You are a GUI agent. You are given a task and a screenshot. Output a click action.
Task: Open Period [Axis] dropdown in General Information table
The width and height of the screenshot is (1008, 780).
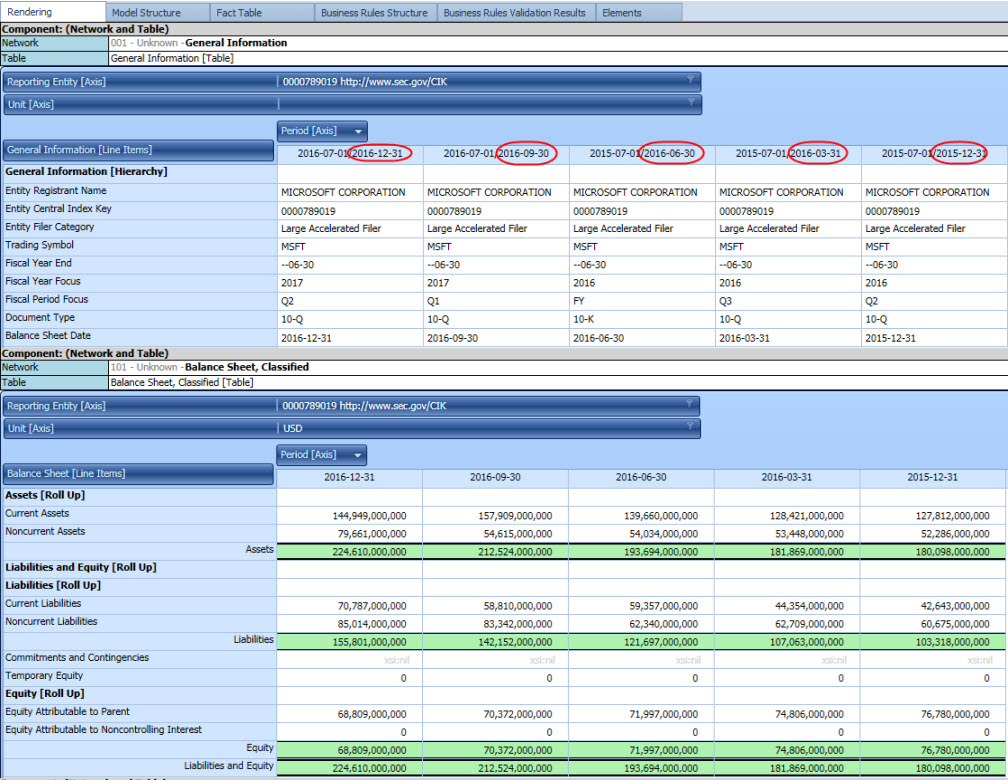click(322, 131)
